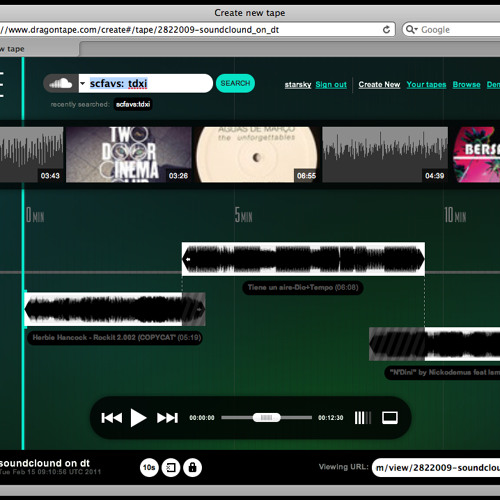Select recently searched scfavs:tdxi tag
500x500 pixels.
point(133,104)
